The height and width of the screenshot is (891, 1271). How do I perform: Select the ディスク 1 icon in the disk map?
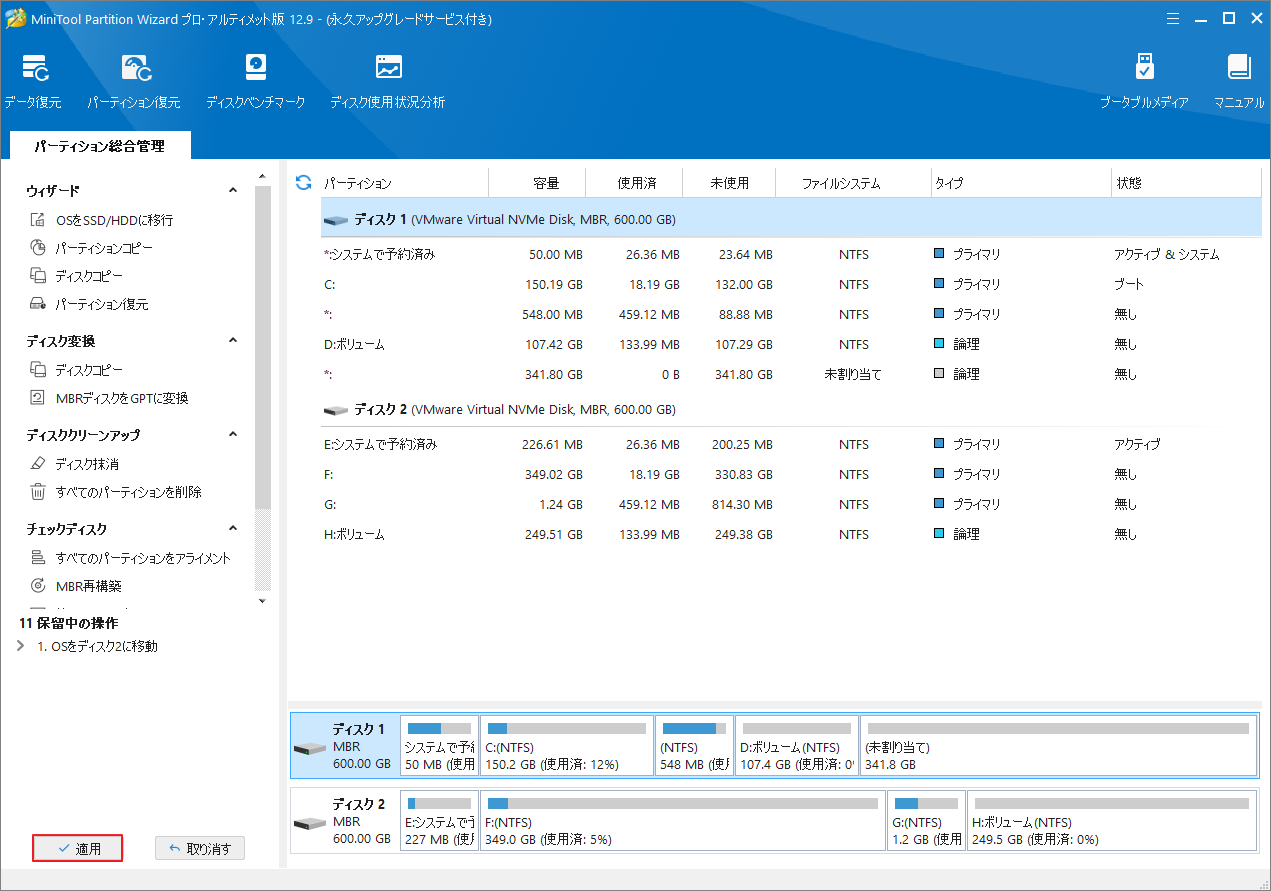point(309,748)
